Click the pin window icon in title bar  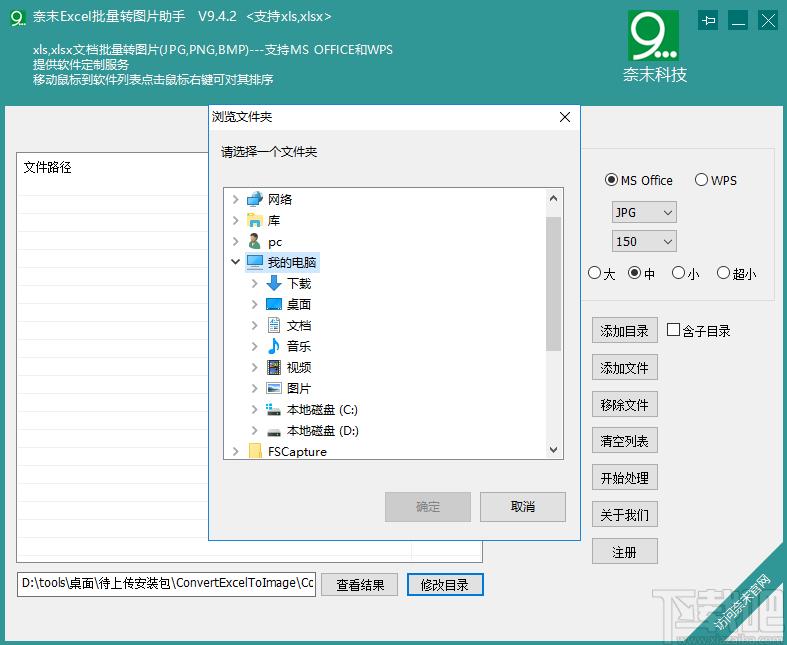[709, 20]
